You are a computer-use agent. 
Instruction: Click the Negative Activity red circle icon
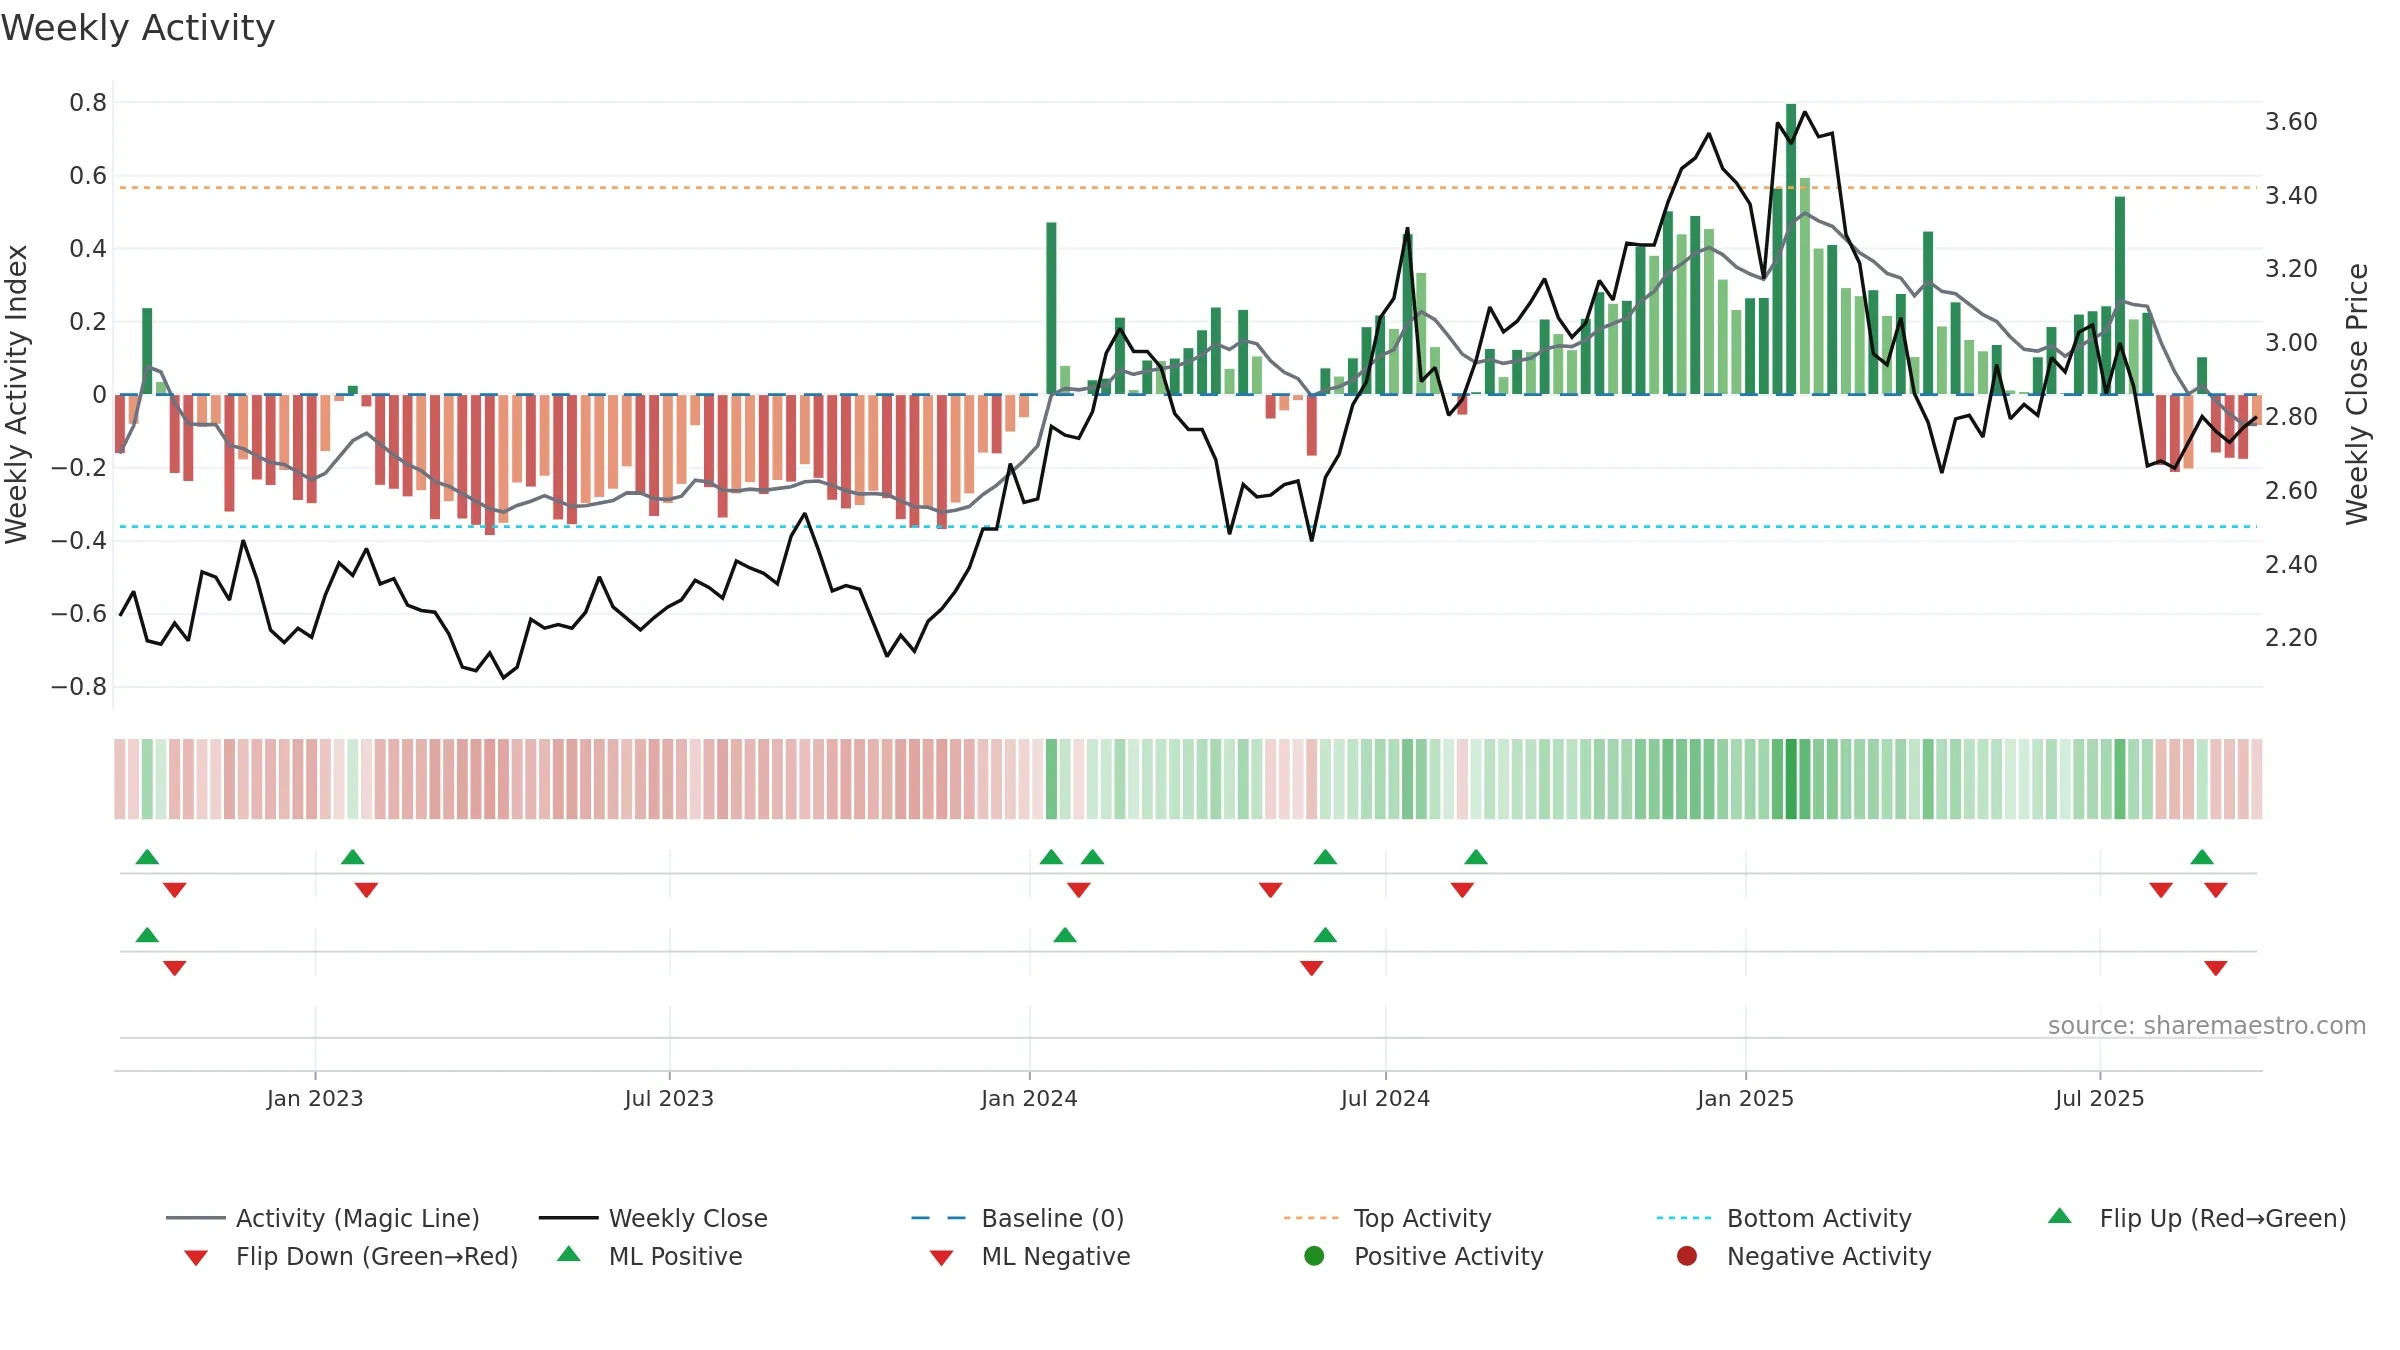click(x=1687, y=1256)
